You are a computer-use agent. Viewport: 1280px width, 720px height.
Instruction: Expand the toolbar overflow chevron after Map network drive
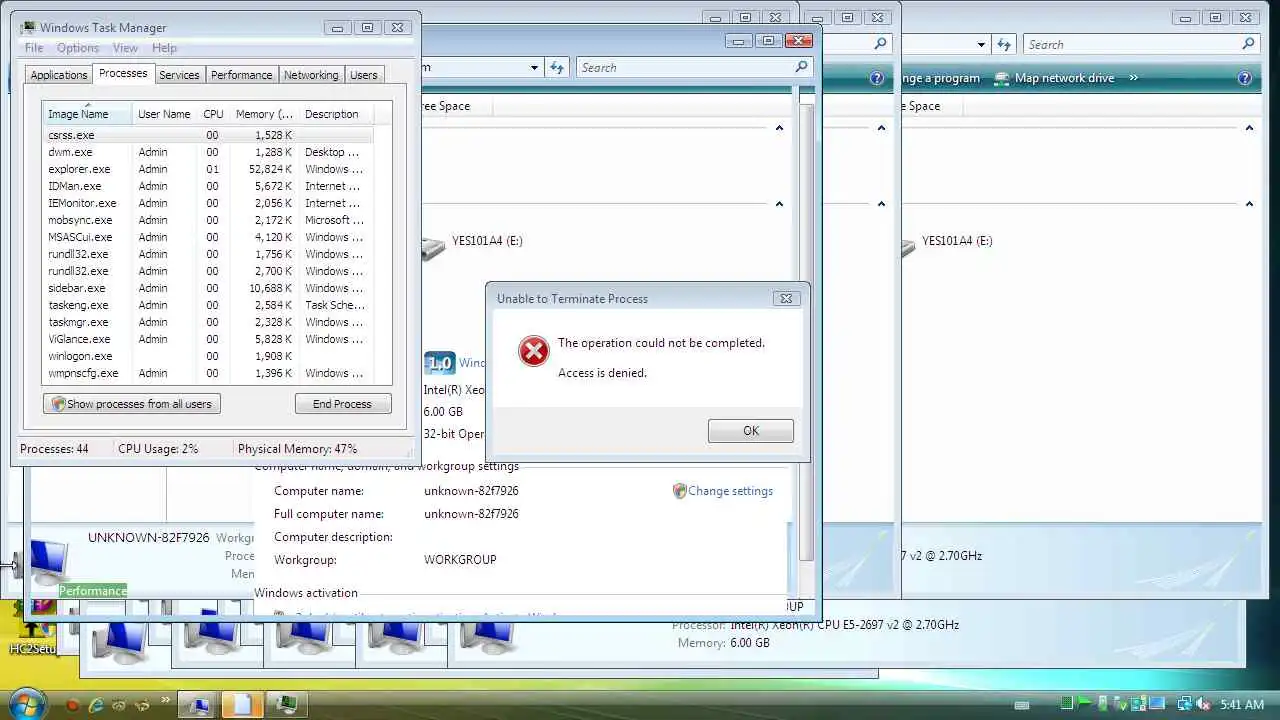(1134, 78)
